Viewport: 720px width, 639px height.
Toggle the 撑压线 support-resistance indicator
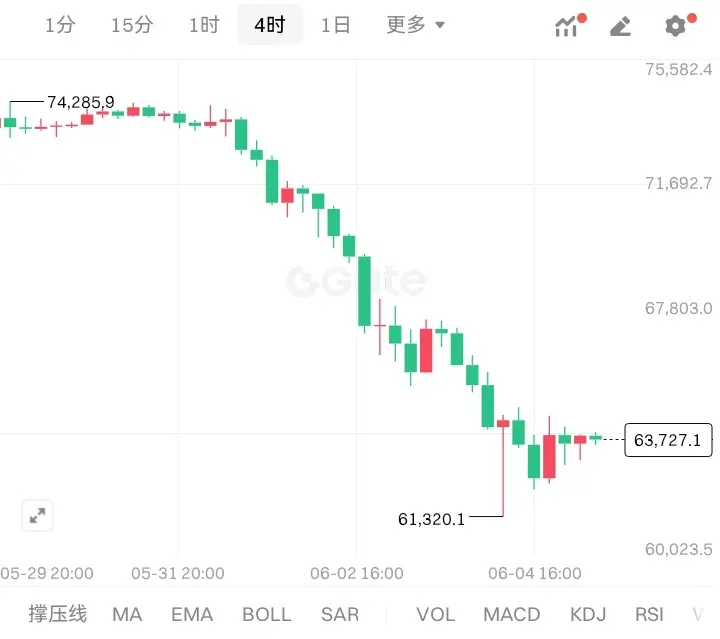pyautogui.click(x=57, y=614)
